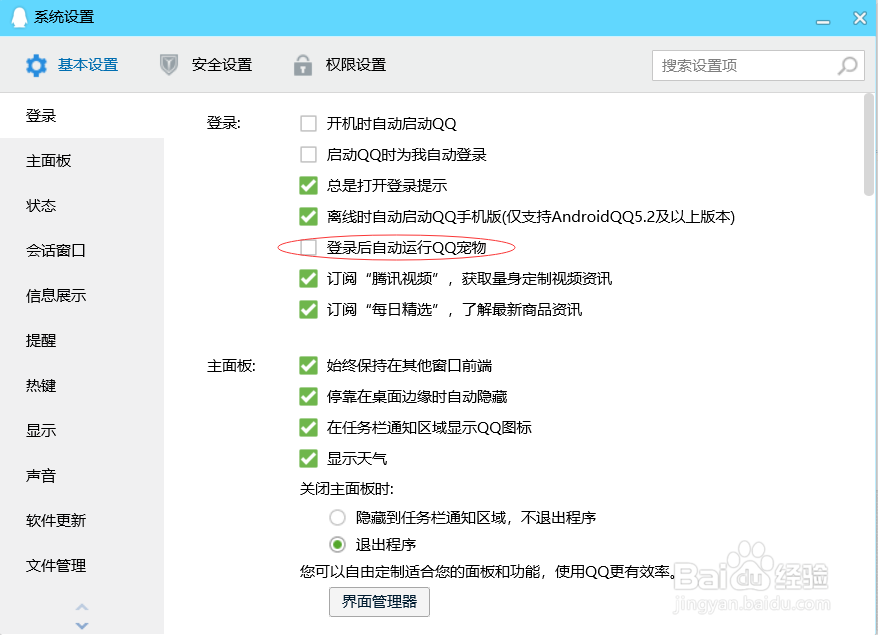Click inside the 搜索设置项 search field
Viewport: 878px width, 635px height.
(750, 65)
